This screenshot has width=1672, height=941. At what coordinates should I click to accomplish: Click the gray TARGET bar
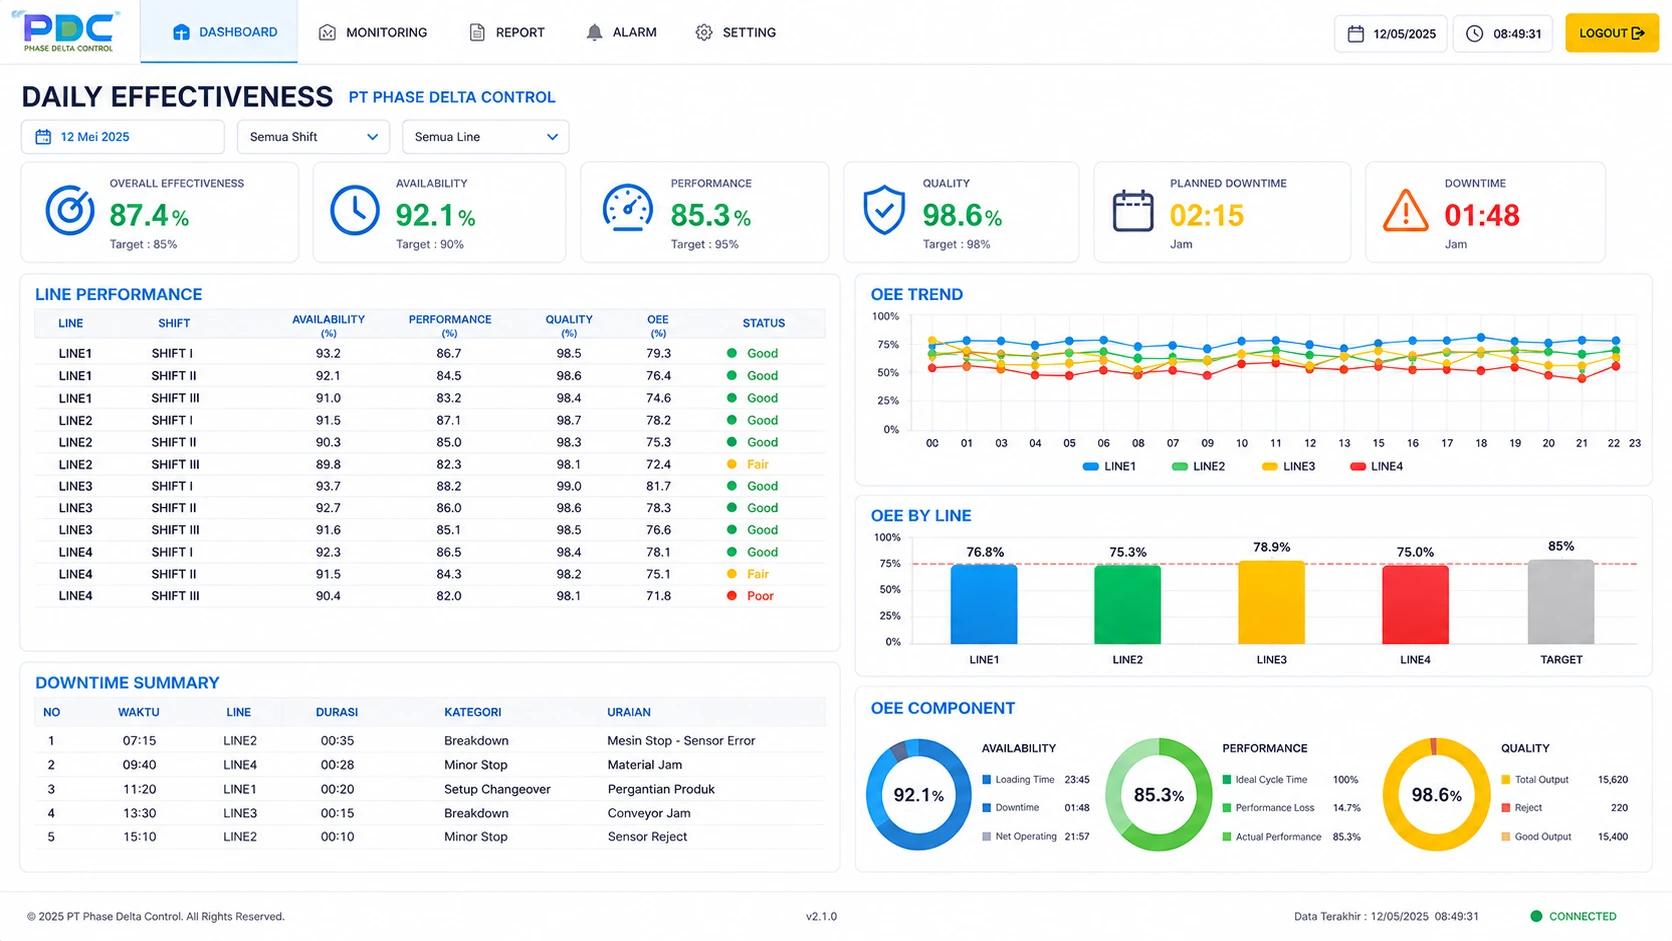1561,602
